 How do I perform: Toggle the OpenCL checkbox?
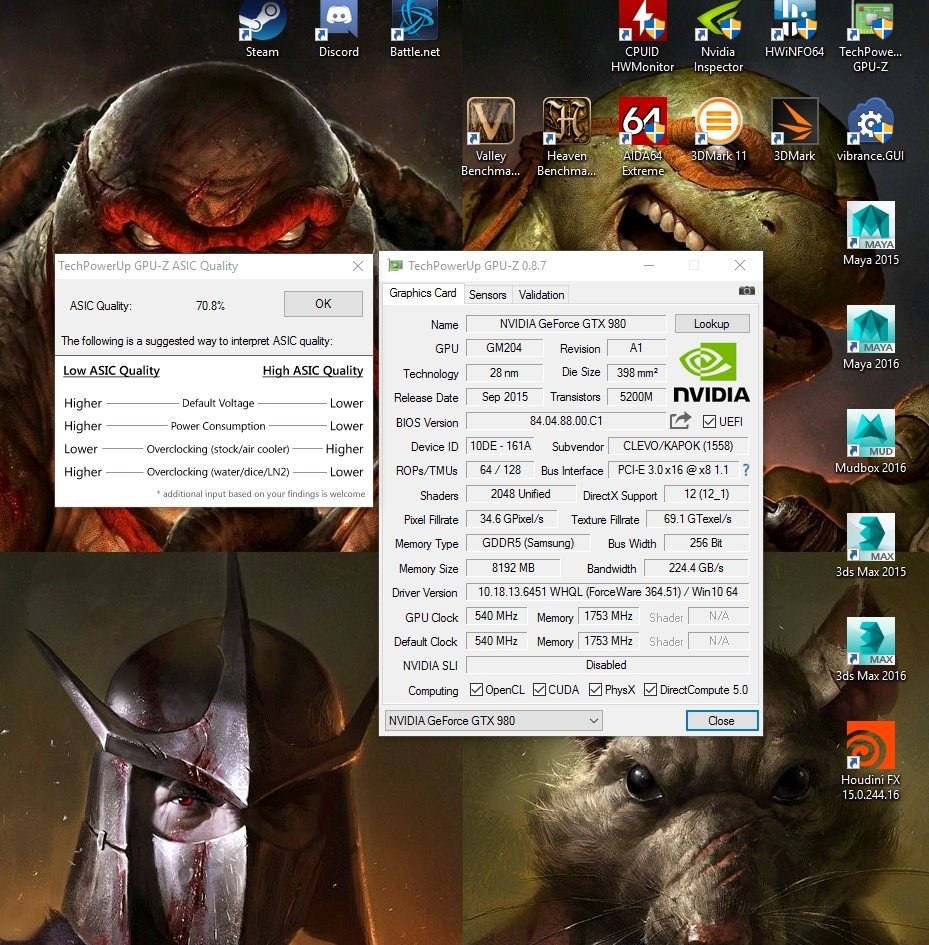[476, 689]
